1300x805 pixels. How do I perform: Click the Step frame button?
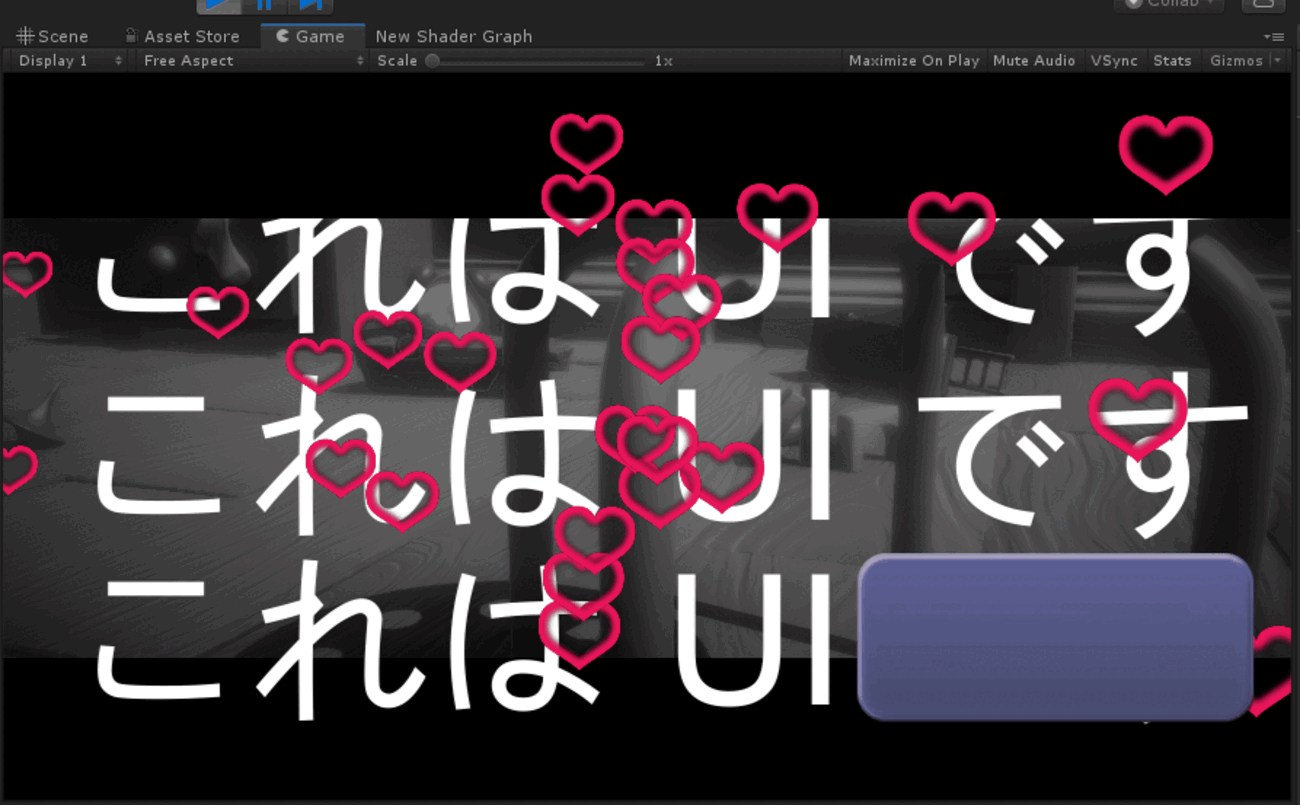point(311,5)
